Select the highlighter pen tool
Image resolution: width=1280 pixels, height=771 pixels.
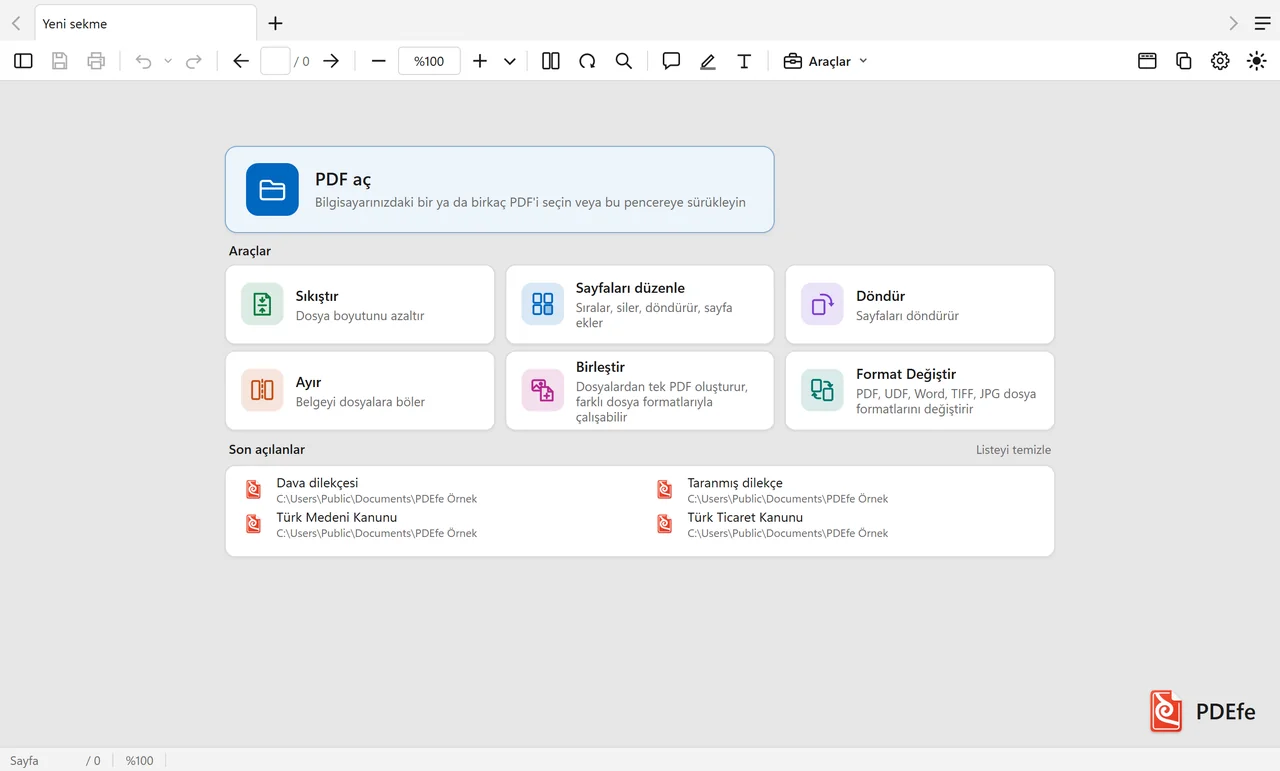[x=708, y=61]
